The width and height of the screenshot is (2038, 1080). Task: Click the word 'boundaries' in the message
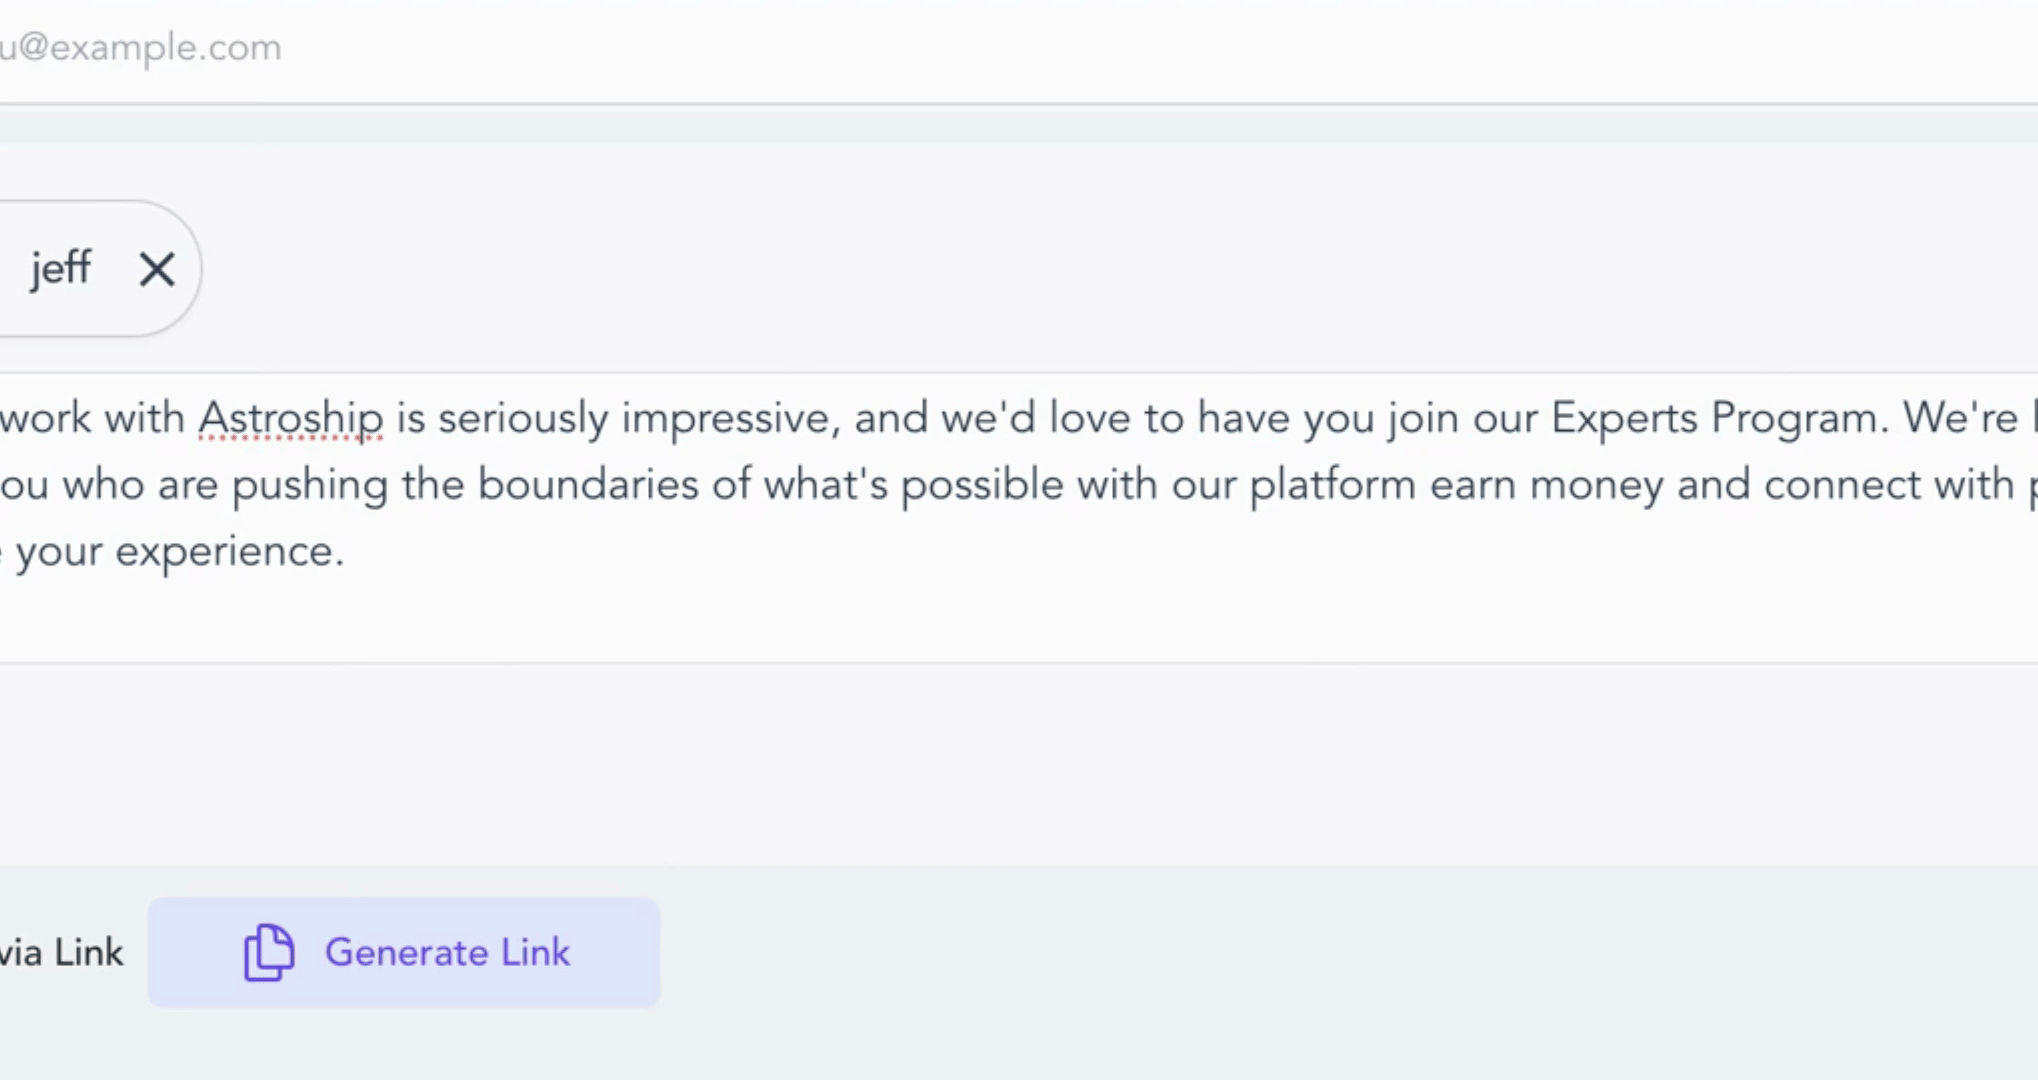click(x=587, y=485)
